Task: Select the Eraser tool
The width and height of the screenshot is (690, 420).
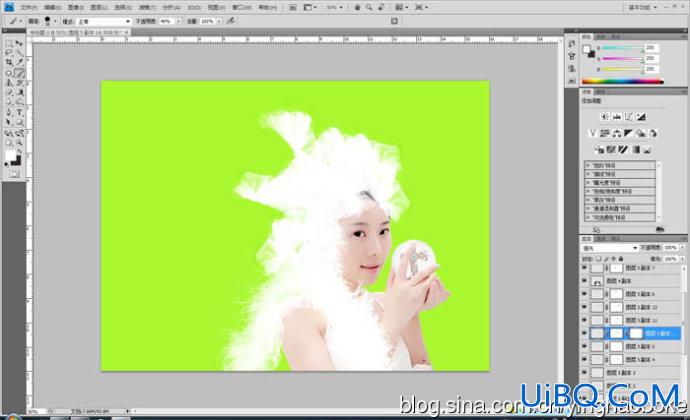Action: click(8, 93)
